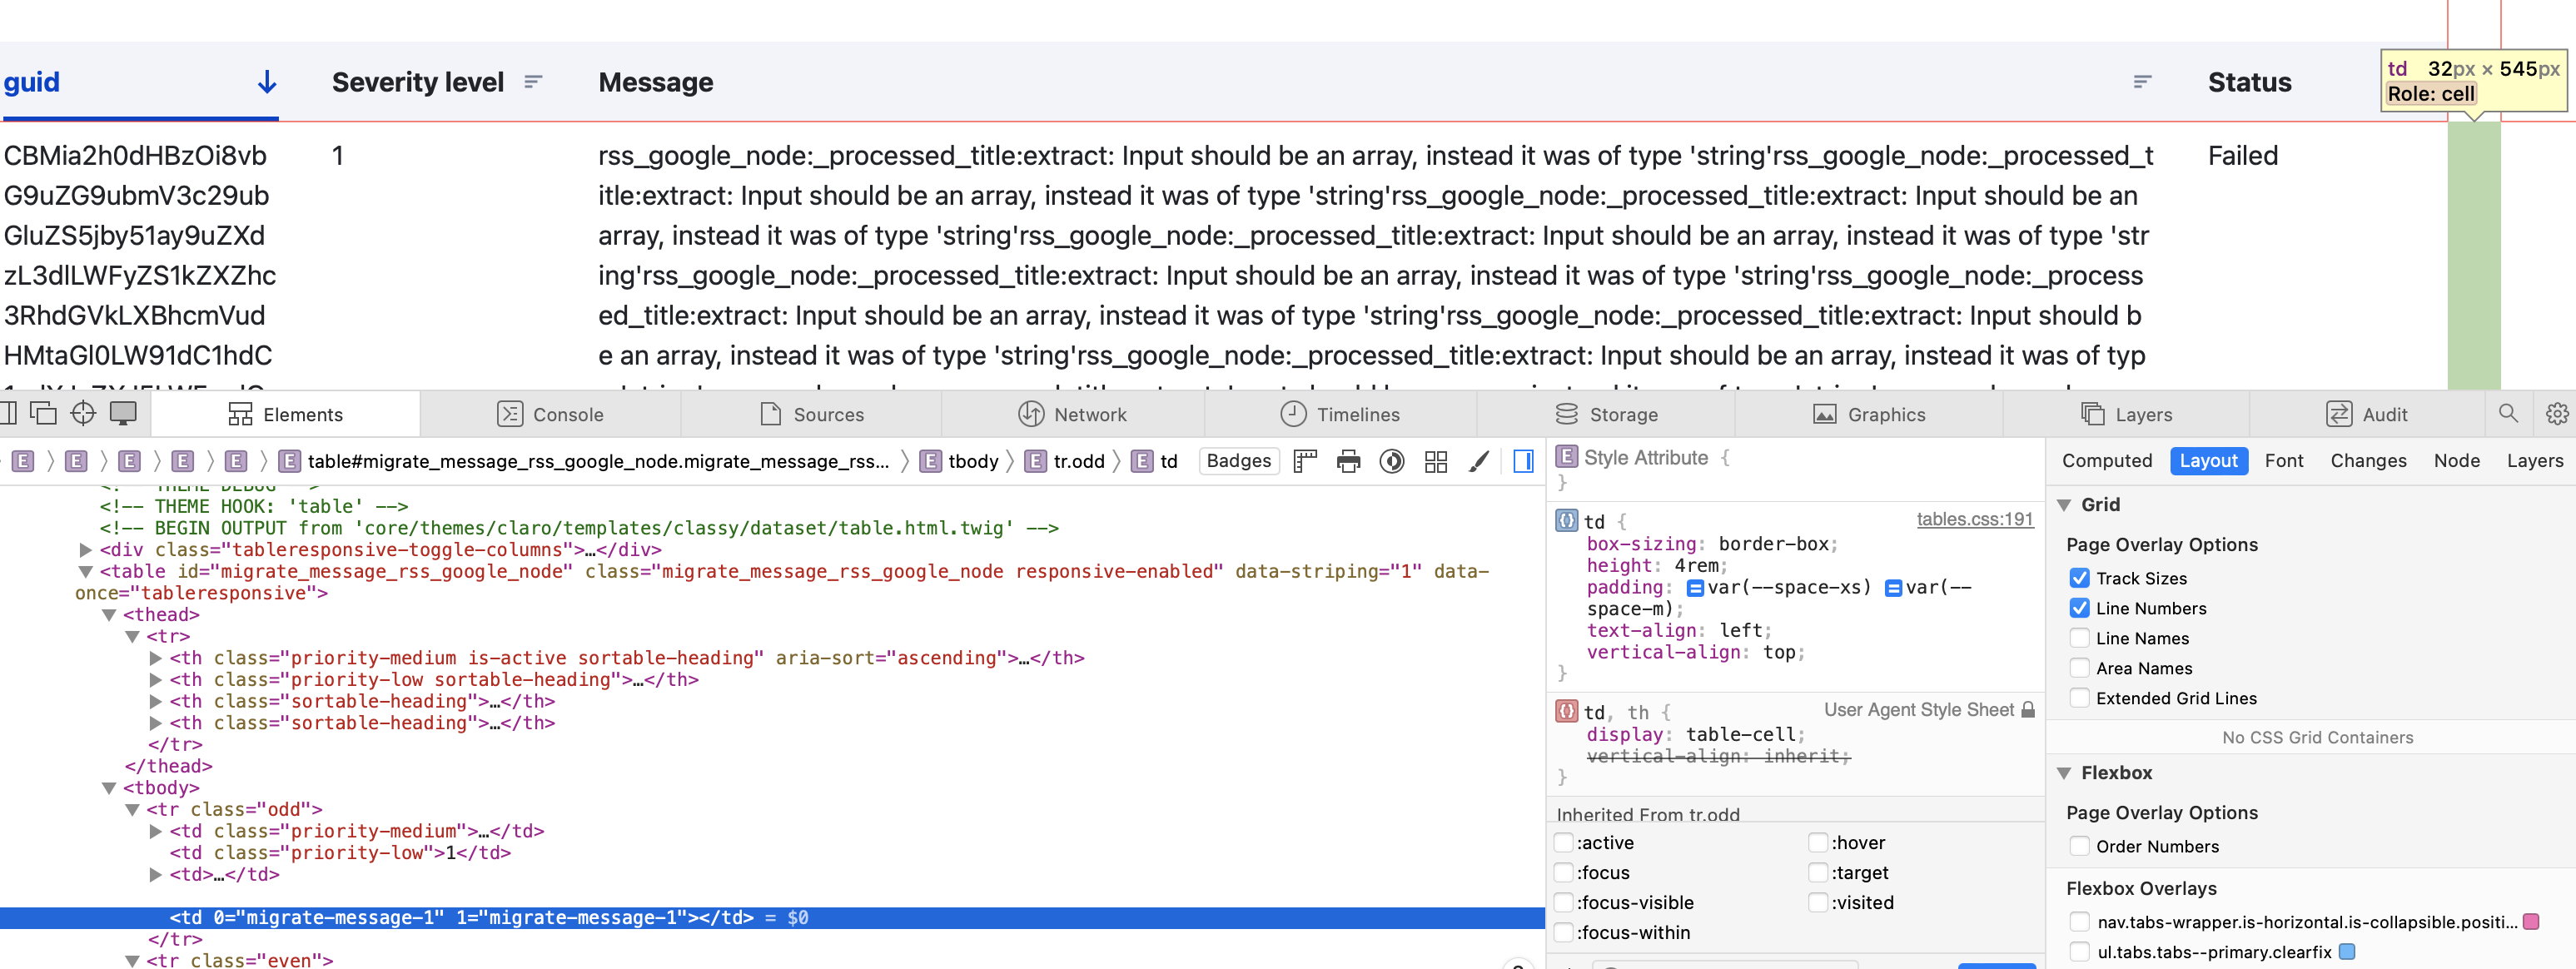Screen dimensions: 2576x969
Task: Click the element selection crosshair icon
Action: pyautogui.click(x=83, y=413)
